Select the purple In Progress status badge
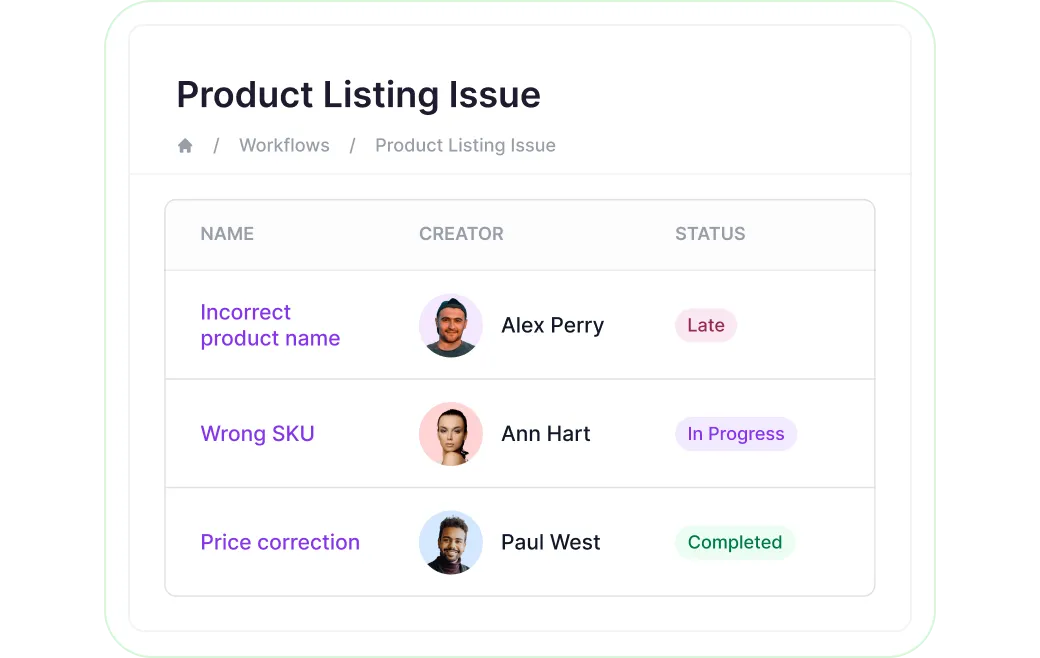 tap(736, 434)
